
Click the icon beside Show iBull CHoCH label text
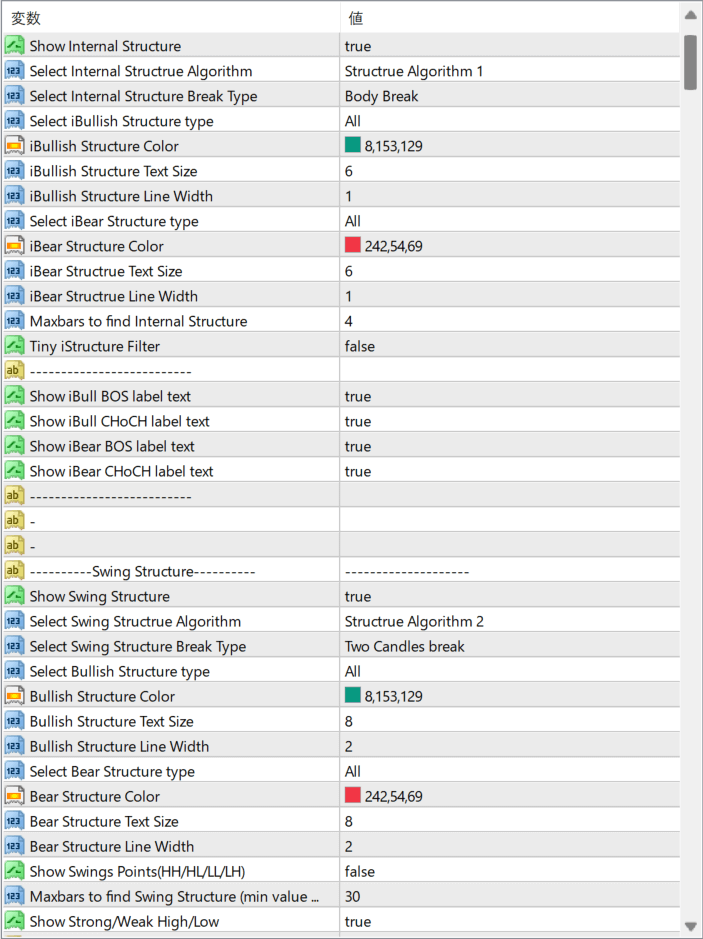pyautogui.click(x=14, y=421)
